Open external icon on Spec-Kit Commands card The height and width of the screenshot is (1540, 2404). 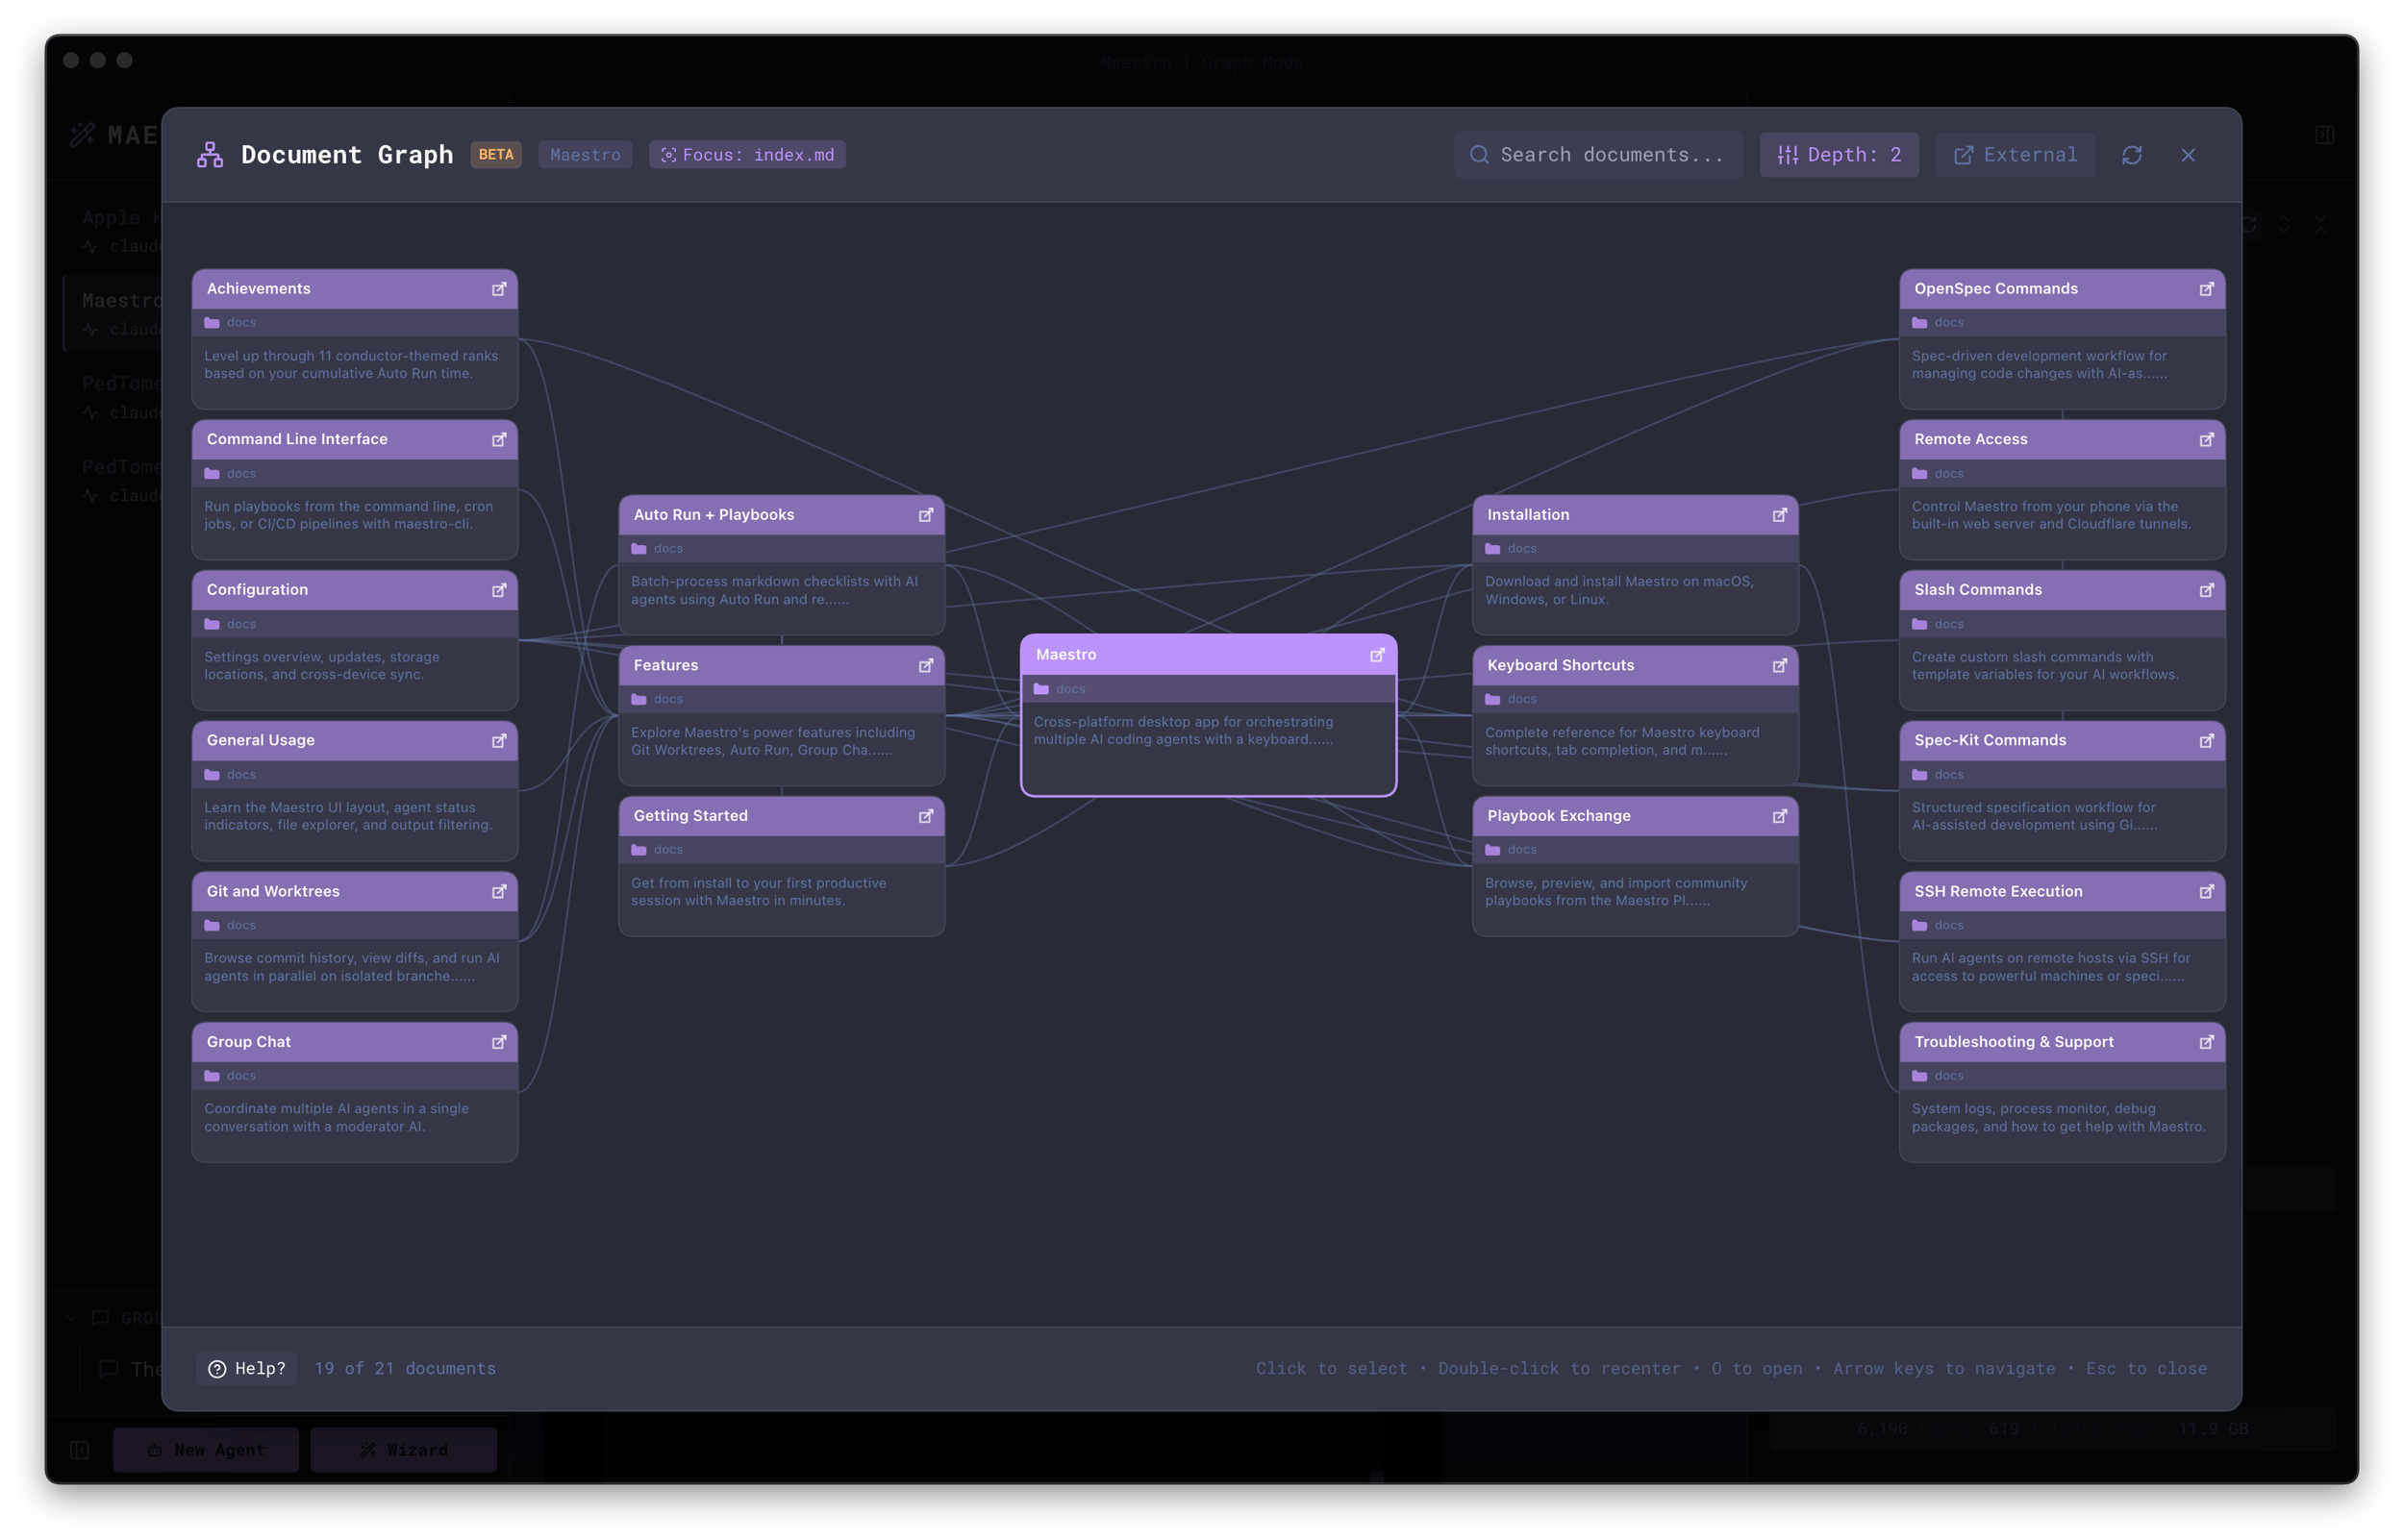2207,741
